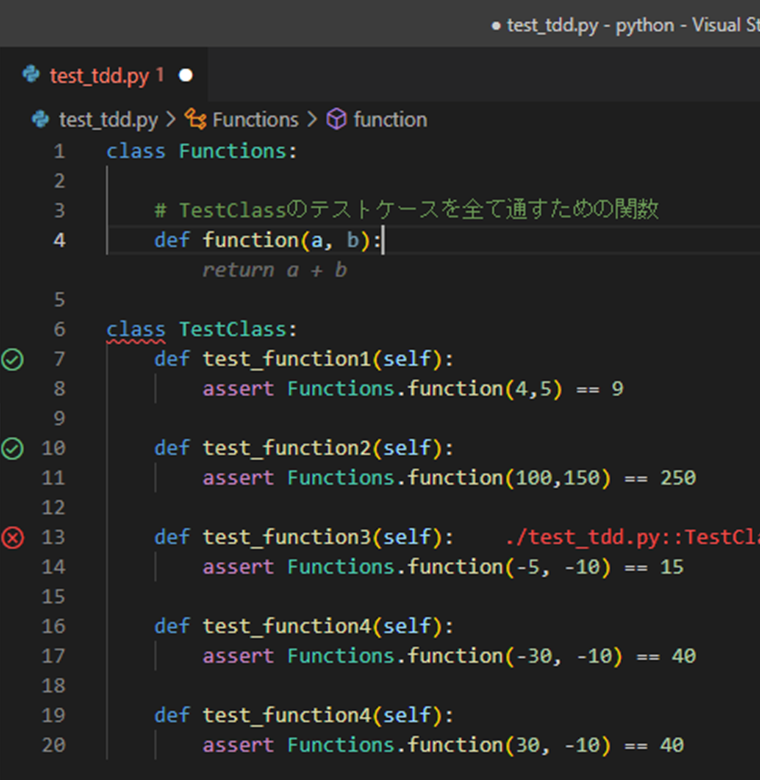Open the function breadcrumb dropdown
760x780 pixels.
(x=390, y=120)
